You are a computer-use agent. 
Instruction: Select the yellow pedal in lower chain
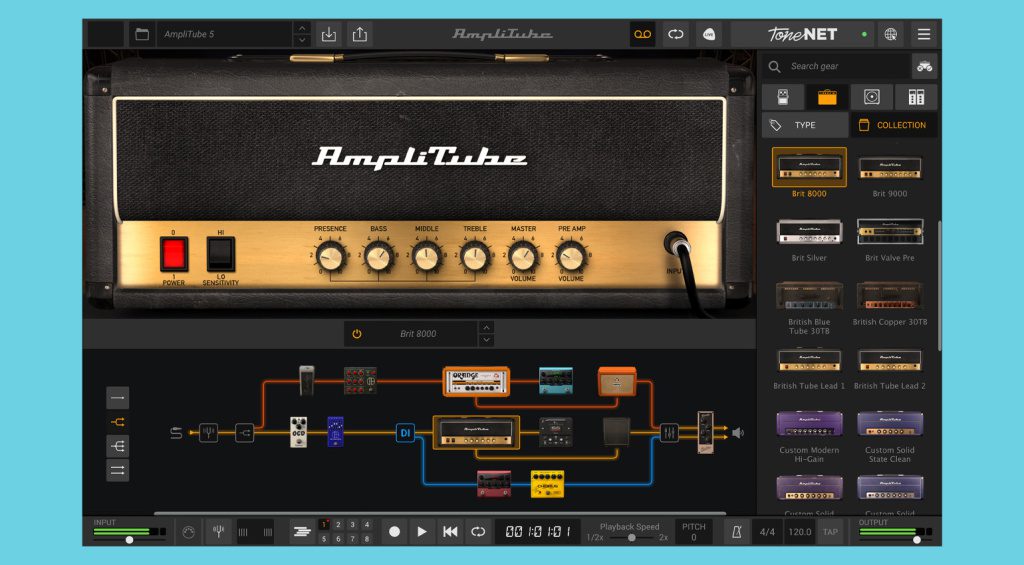click(547, 484)
